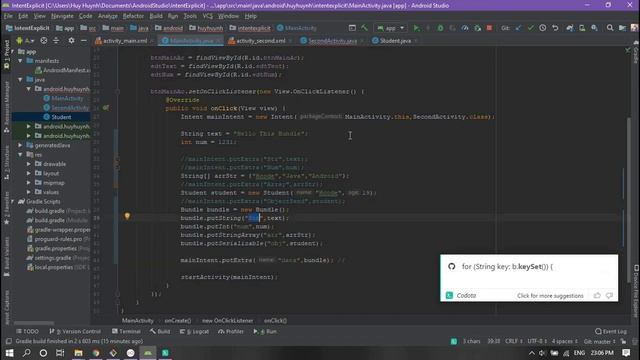The width and height of the screenshot is (640, 360).
Task: Open Windows Start menu
Action: pos(9,353)
